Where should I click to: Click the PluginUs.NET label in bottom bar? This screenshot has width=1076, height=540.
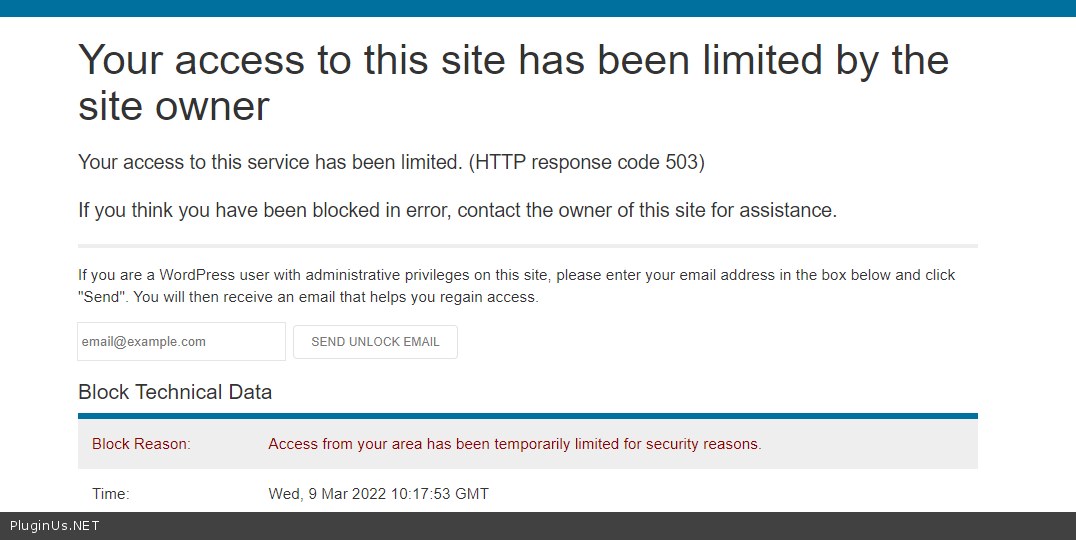(x=55, y=526)
